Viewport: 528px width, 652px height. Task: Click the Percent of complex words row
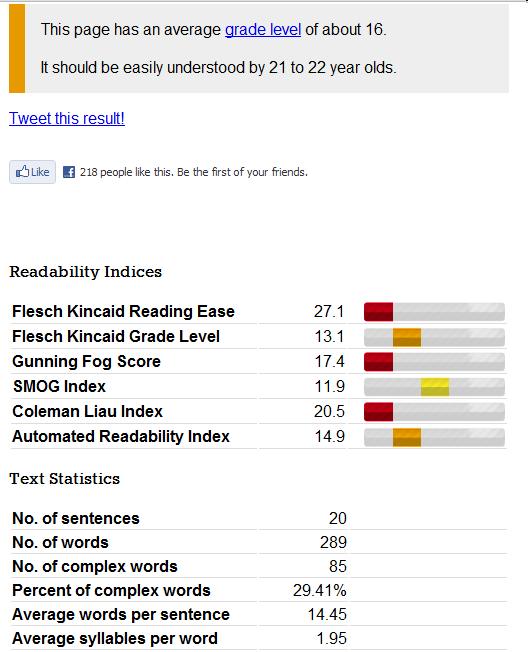[x=258, y=590]
